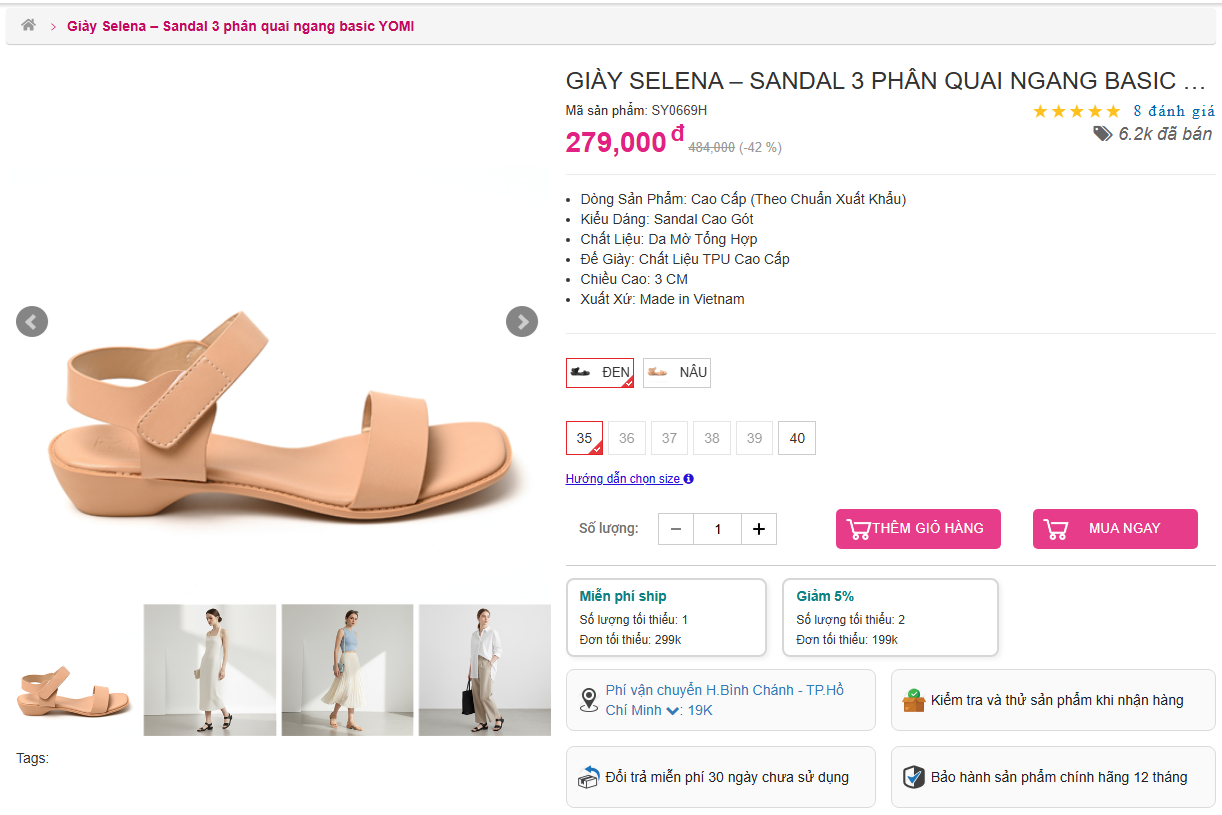The height and width of the screenshot is (815, 1222).
Task: Click the warranty shield icon
Action: [x=913, y=777]
